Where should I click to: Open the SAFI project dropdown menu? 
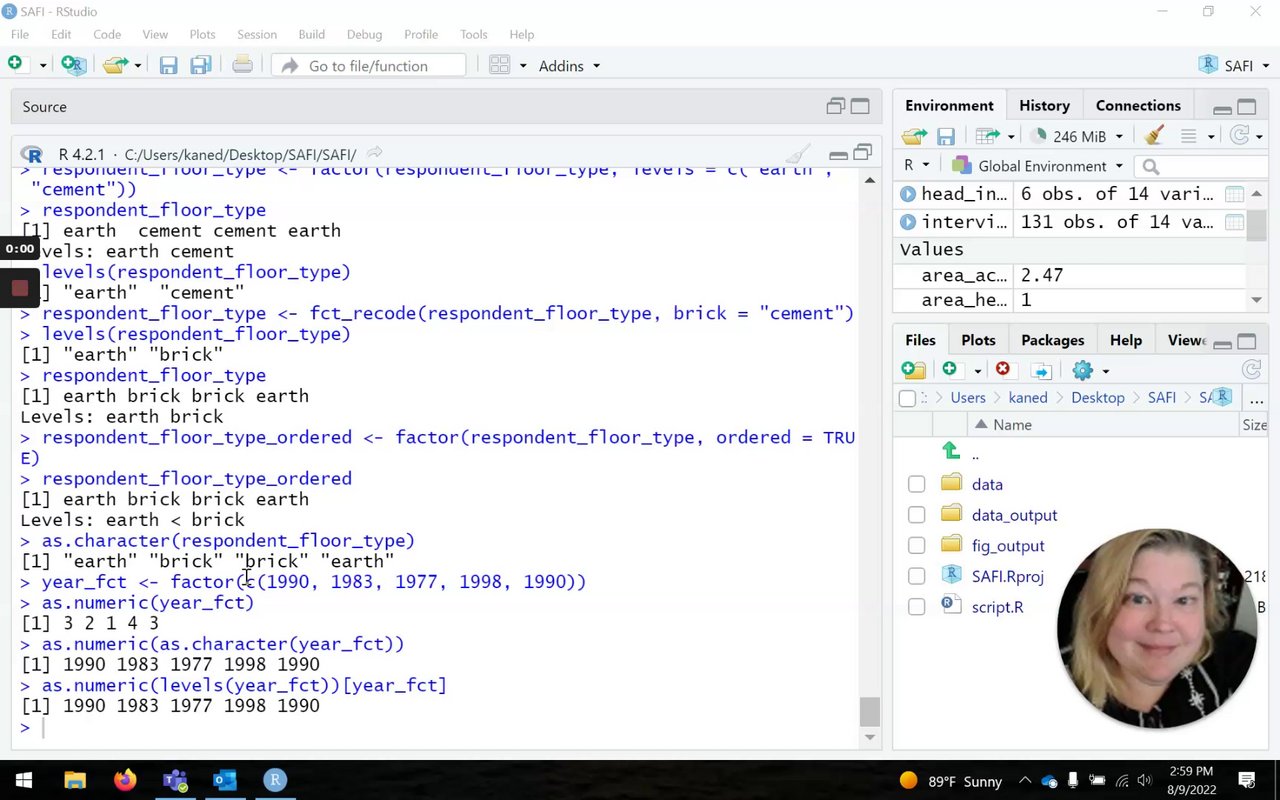(1238, 66)
